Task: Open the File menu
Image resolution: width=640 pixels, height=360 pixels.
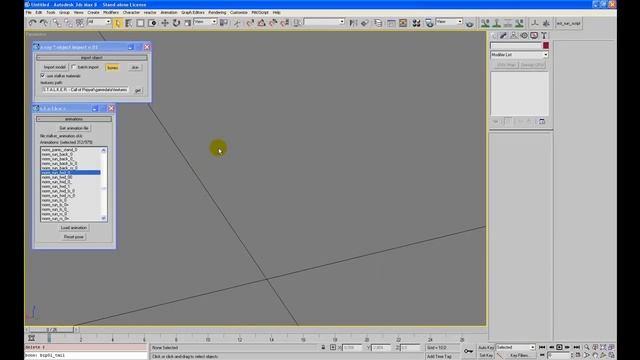Action: tap(29, 13)
